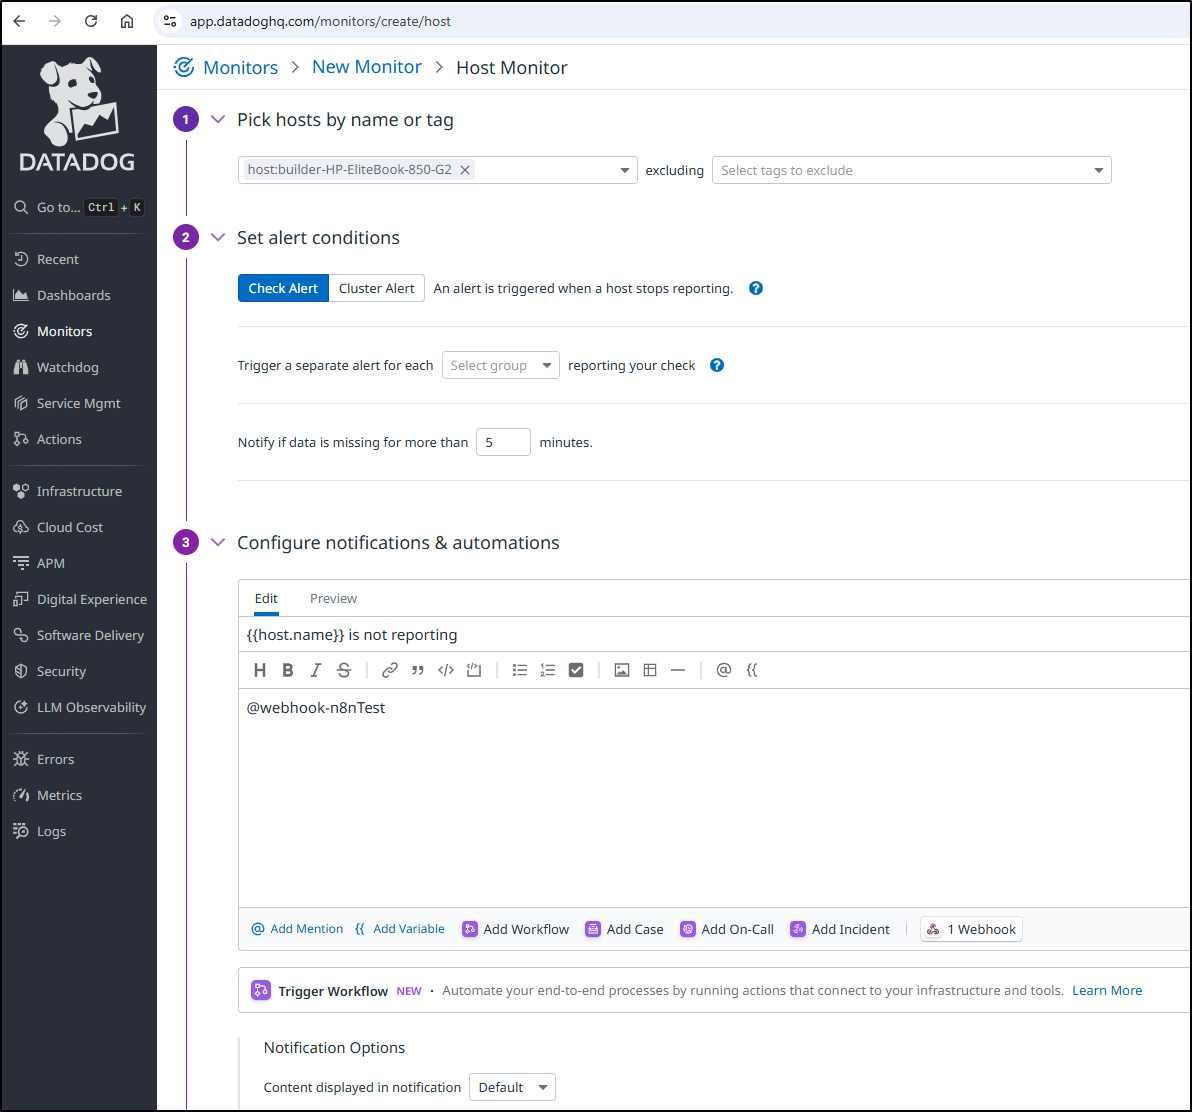
Task: Collapse the Pick hosts by name section
Action: [x=218, y=119]
